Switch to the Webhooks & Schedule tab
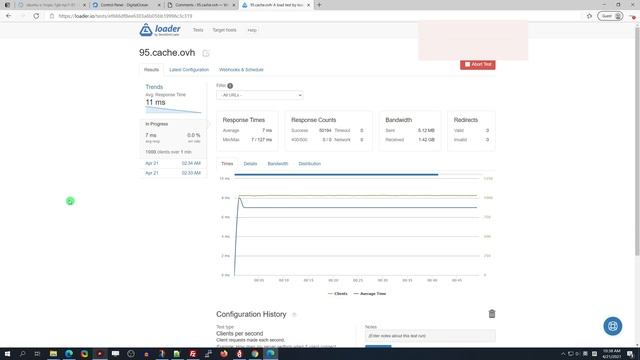Viewport: 640px width, 360px height. coord(241,70)
